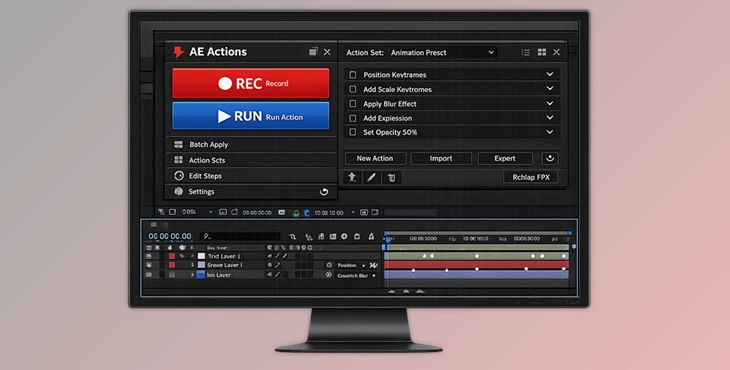Click the blue RUN Run Action button

250,116
